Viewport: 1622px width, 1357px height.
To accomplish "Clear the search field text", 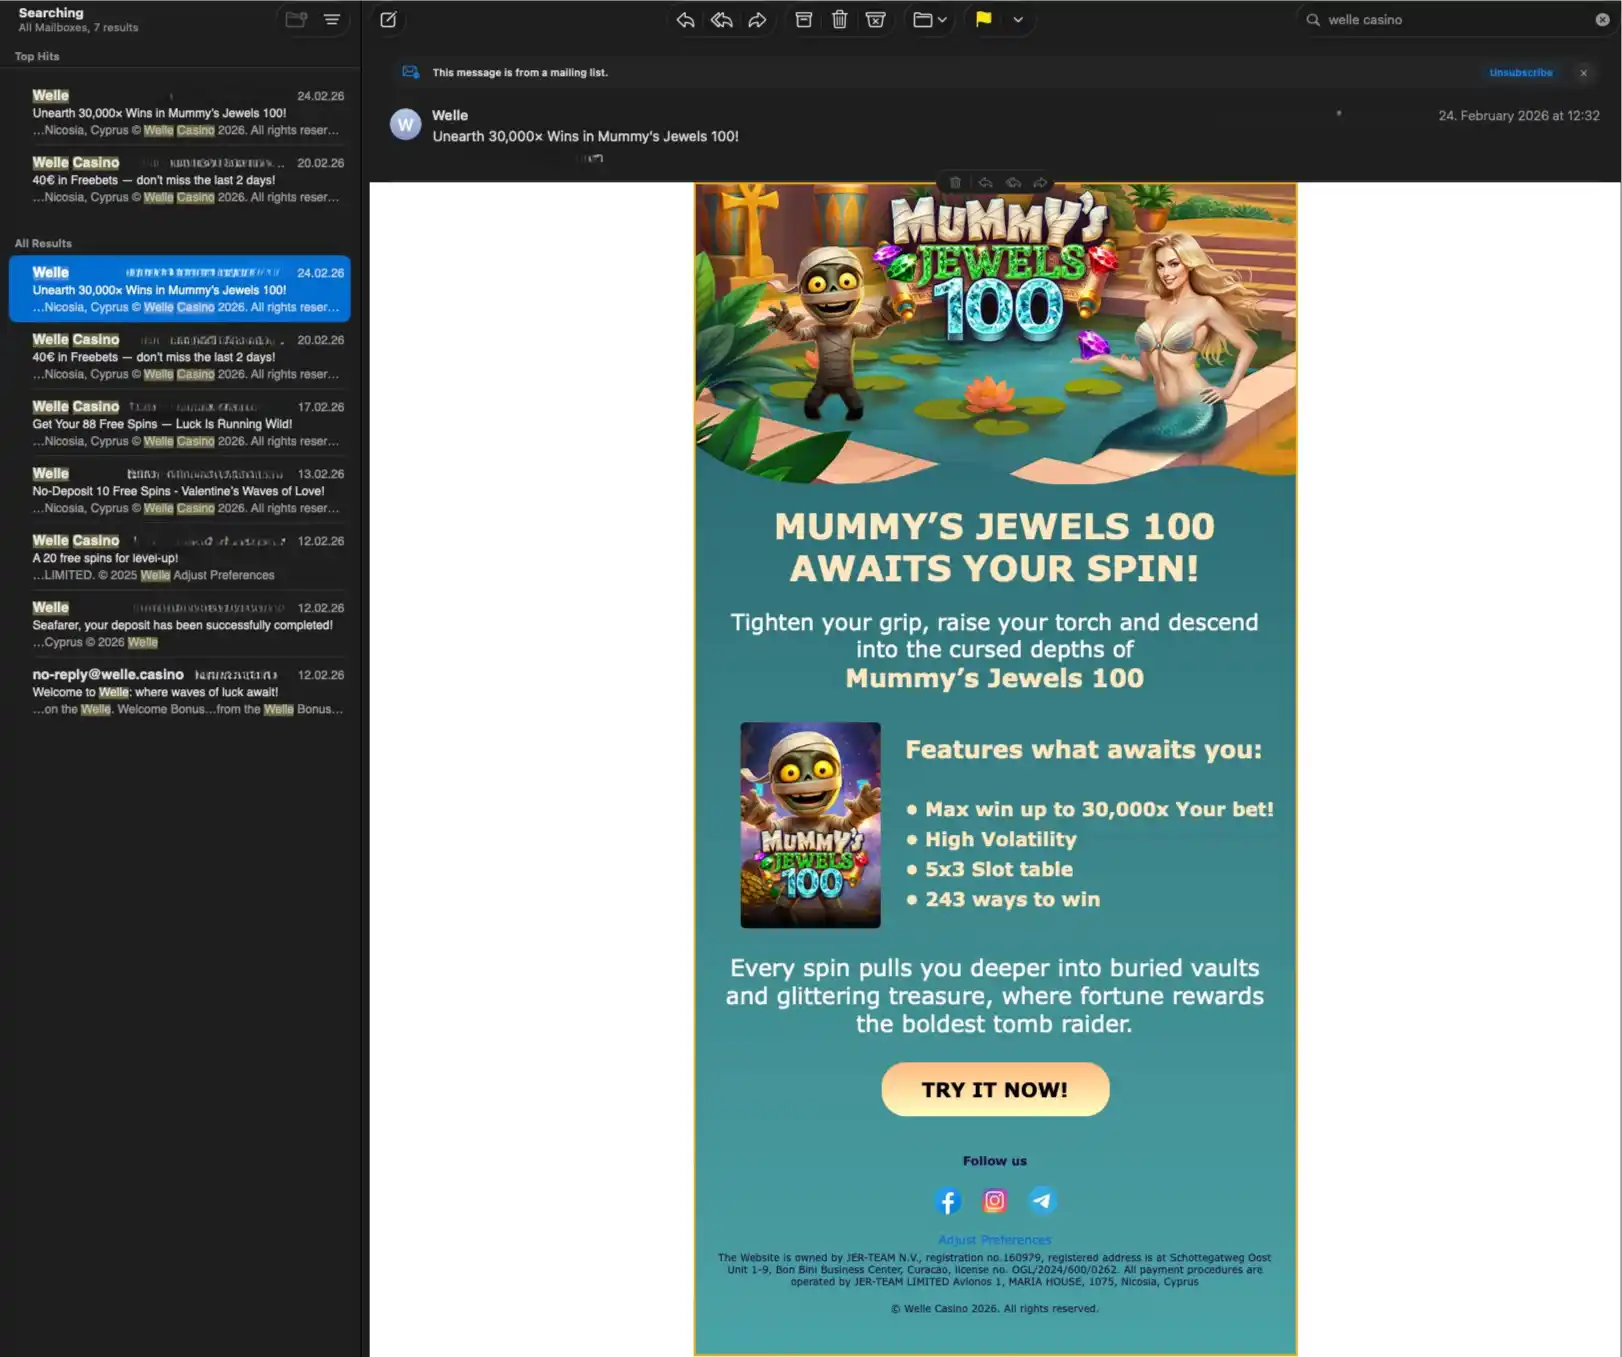I will pyautogui.click(x=1602, y=20).
